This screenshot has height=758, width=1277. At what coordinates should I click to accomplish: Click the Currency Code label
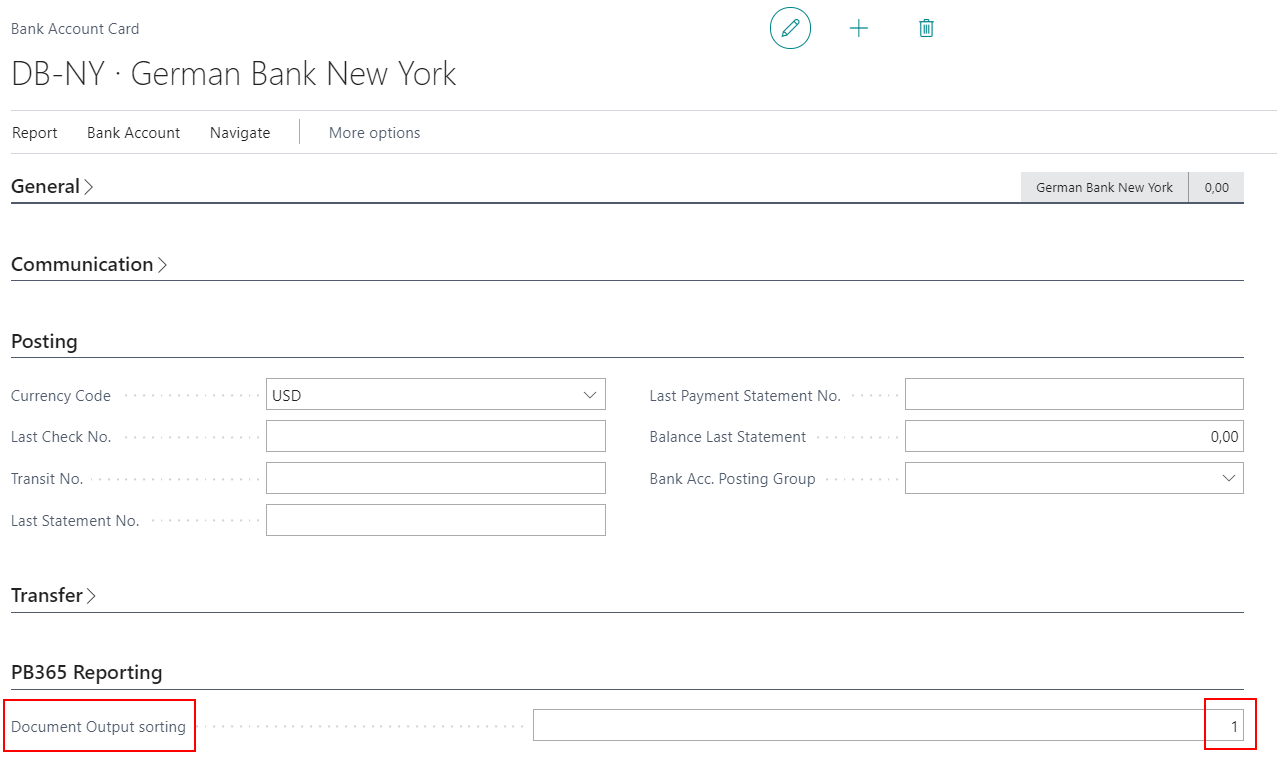pyautogui.click(x=61, y=396)
